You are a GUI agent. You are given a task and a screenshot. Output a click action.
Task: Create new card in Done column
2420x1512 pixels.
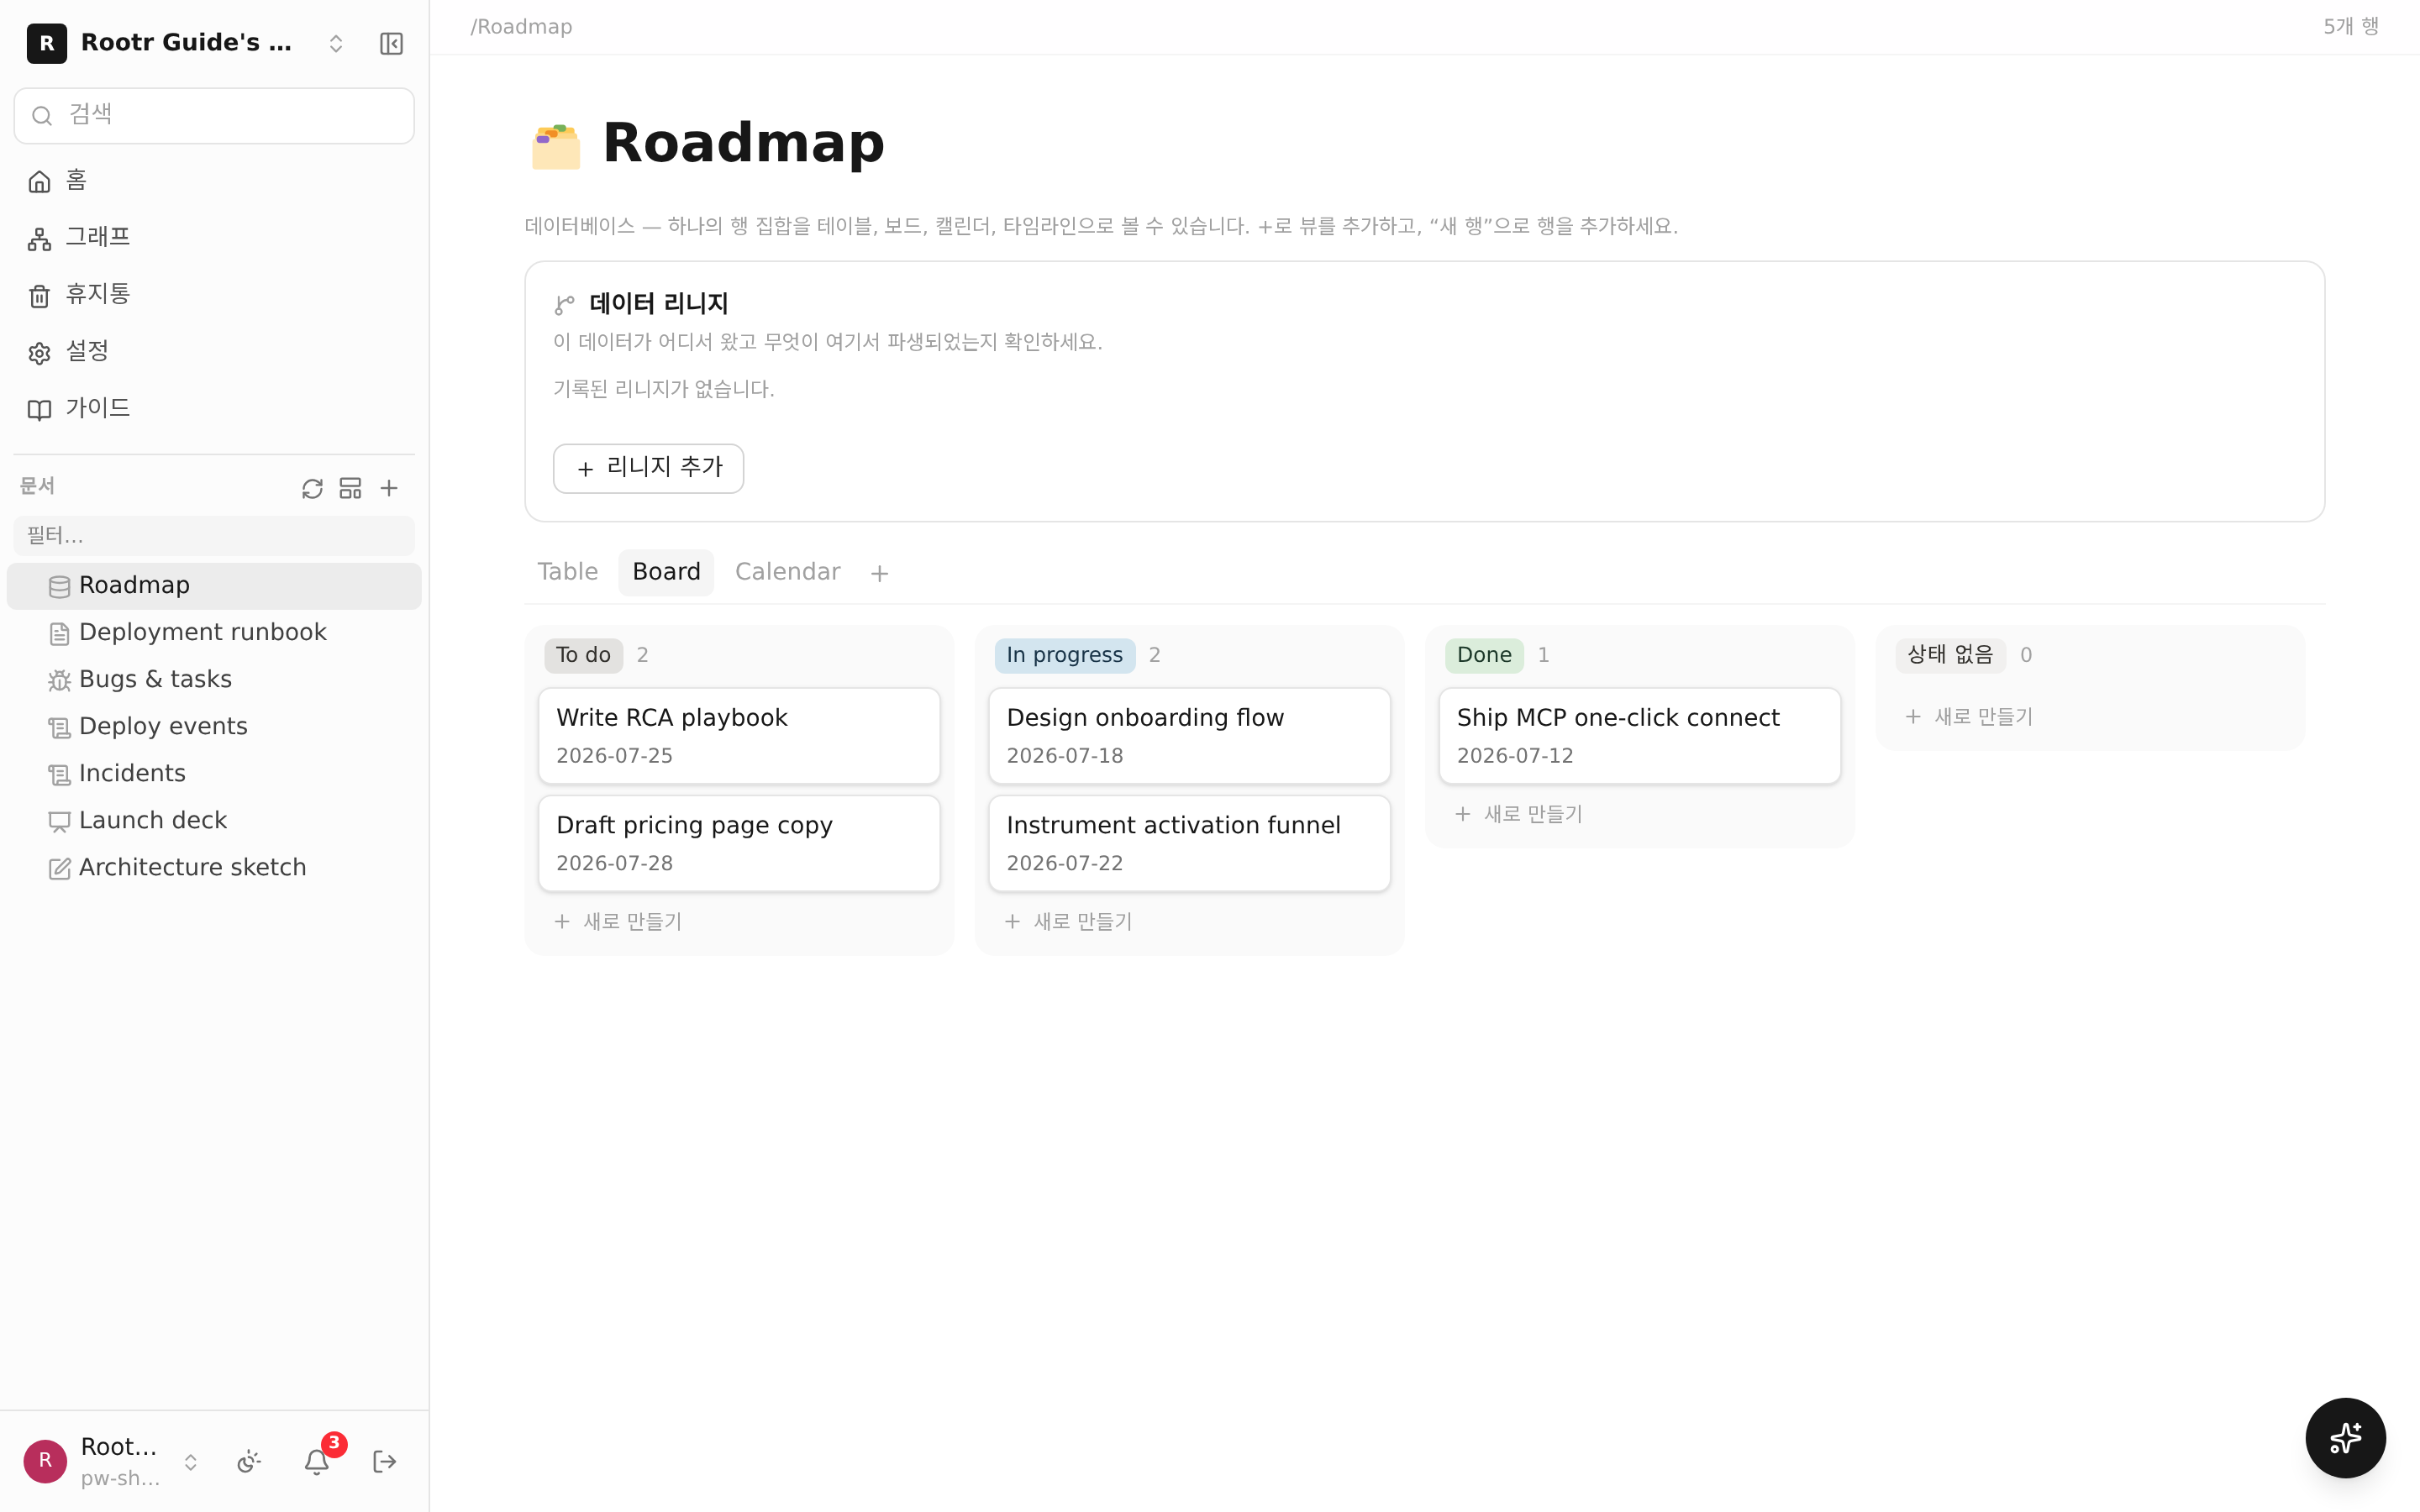pyautogui.click(x=1518, y=814)
